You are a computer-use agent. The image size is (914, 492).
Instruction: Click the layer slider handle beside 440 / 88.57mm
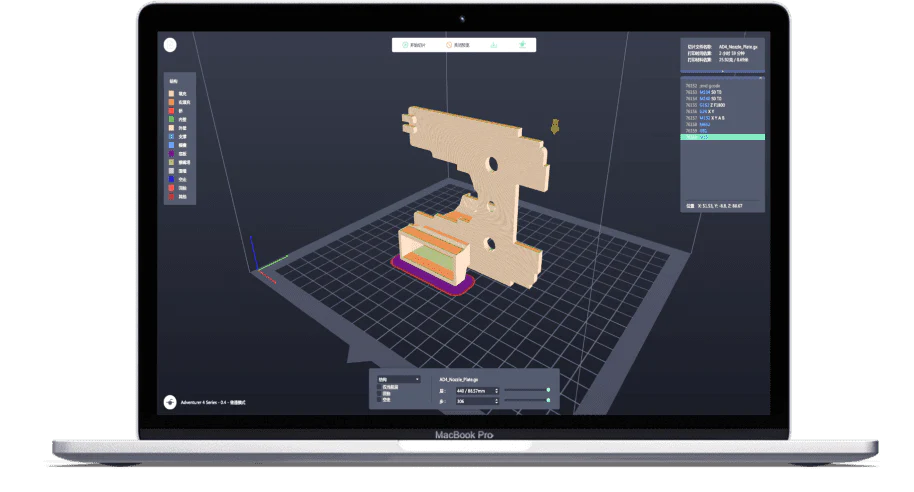(549, 390)
